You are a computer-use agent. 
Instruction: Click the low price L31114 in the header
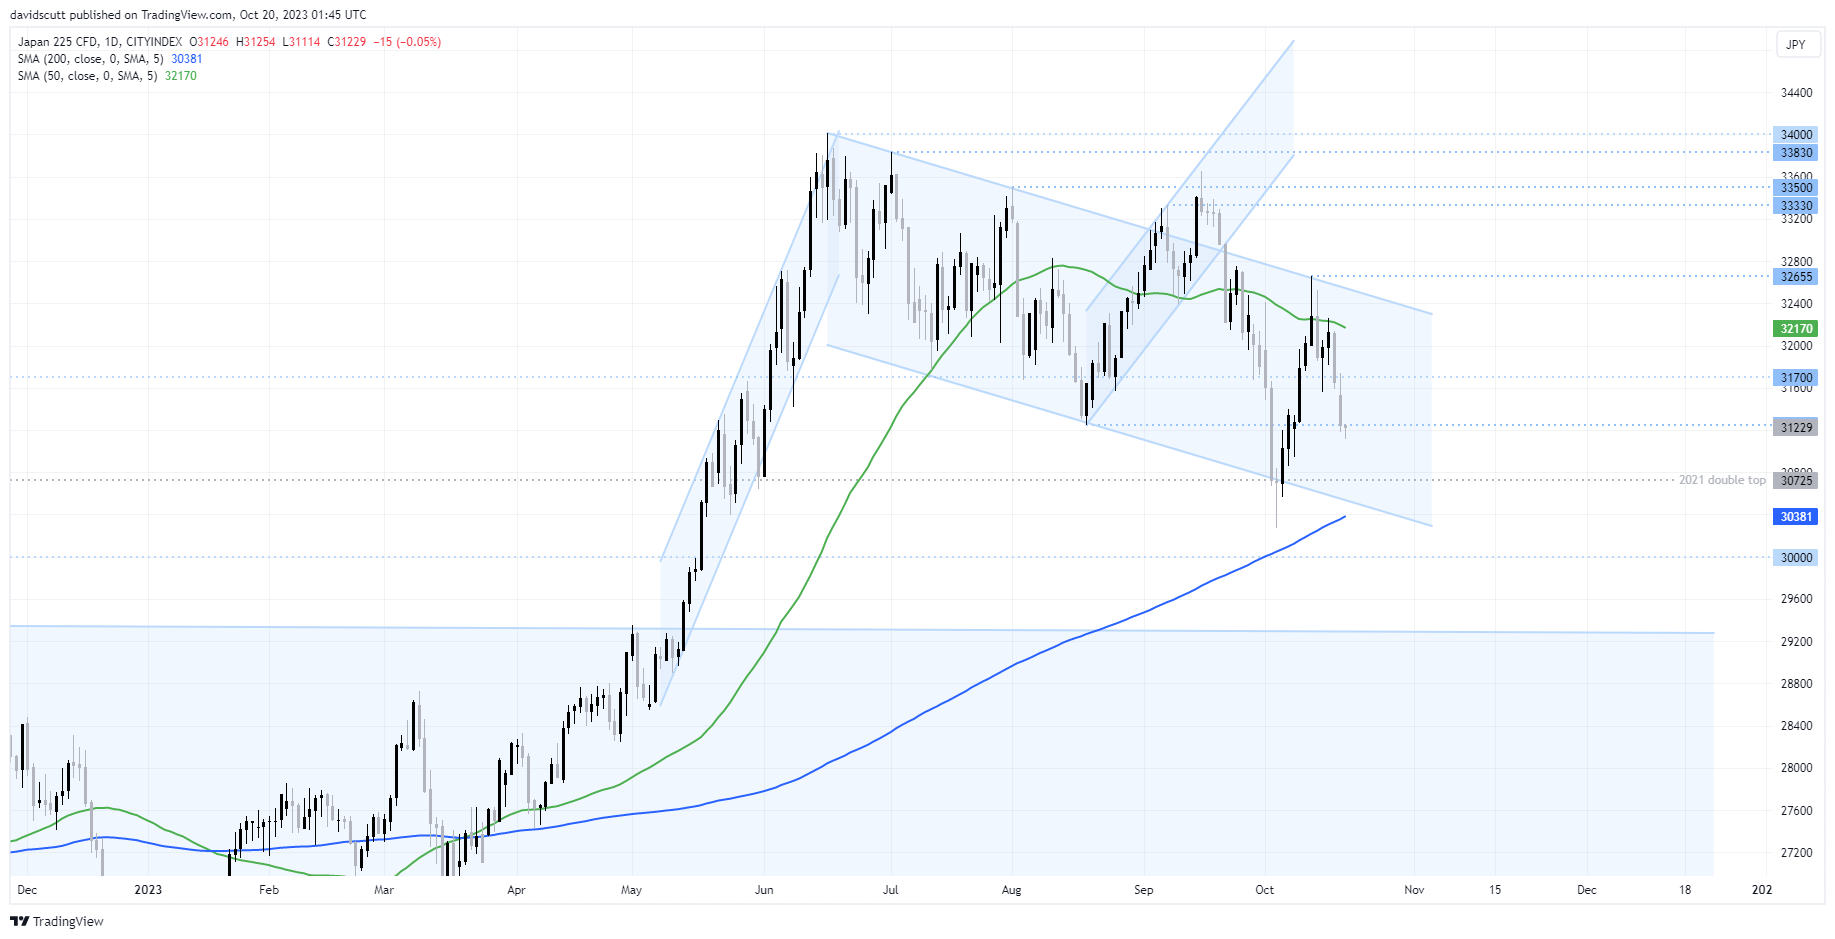tap(301, 42)
